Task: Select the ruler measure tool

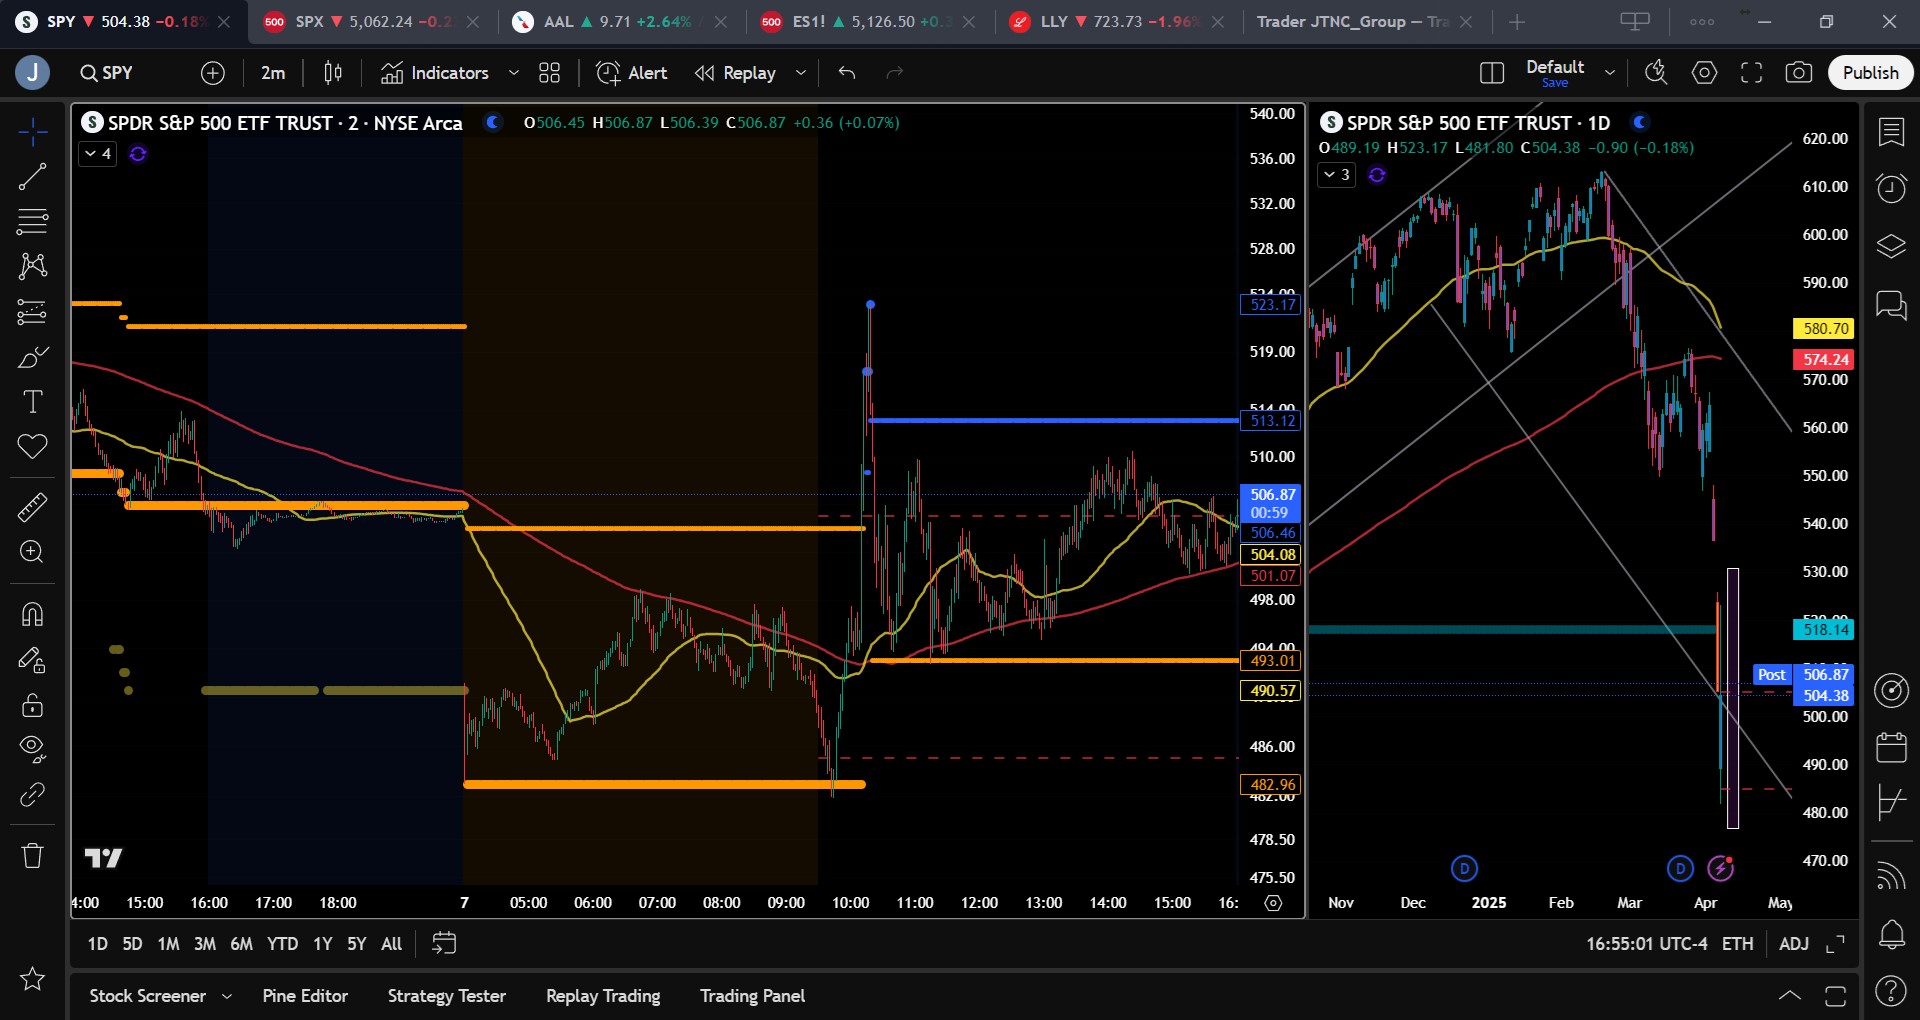Action: 32,507
